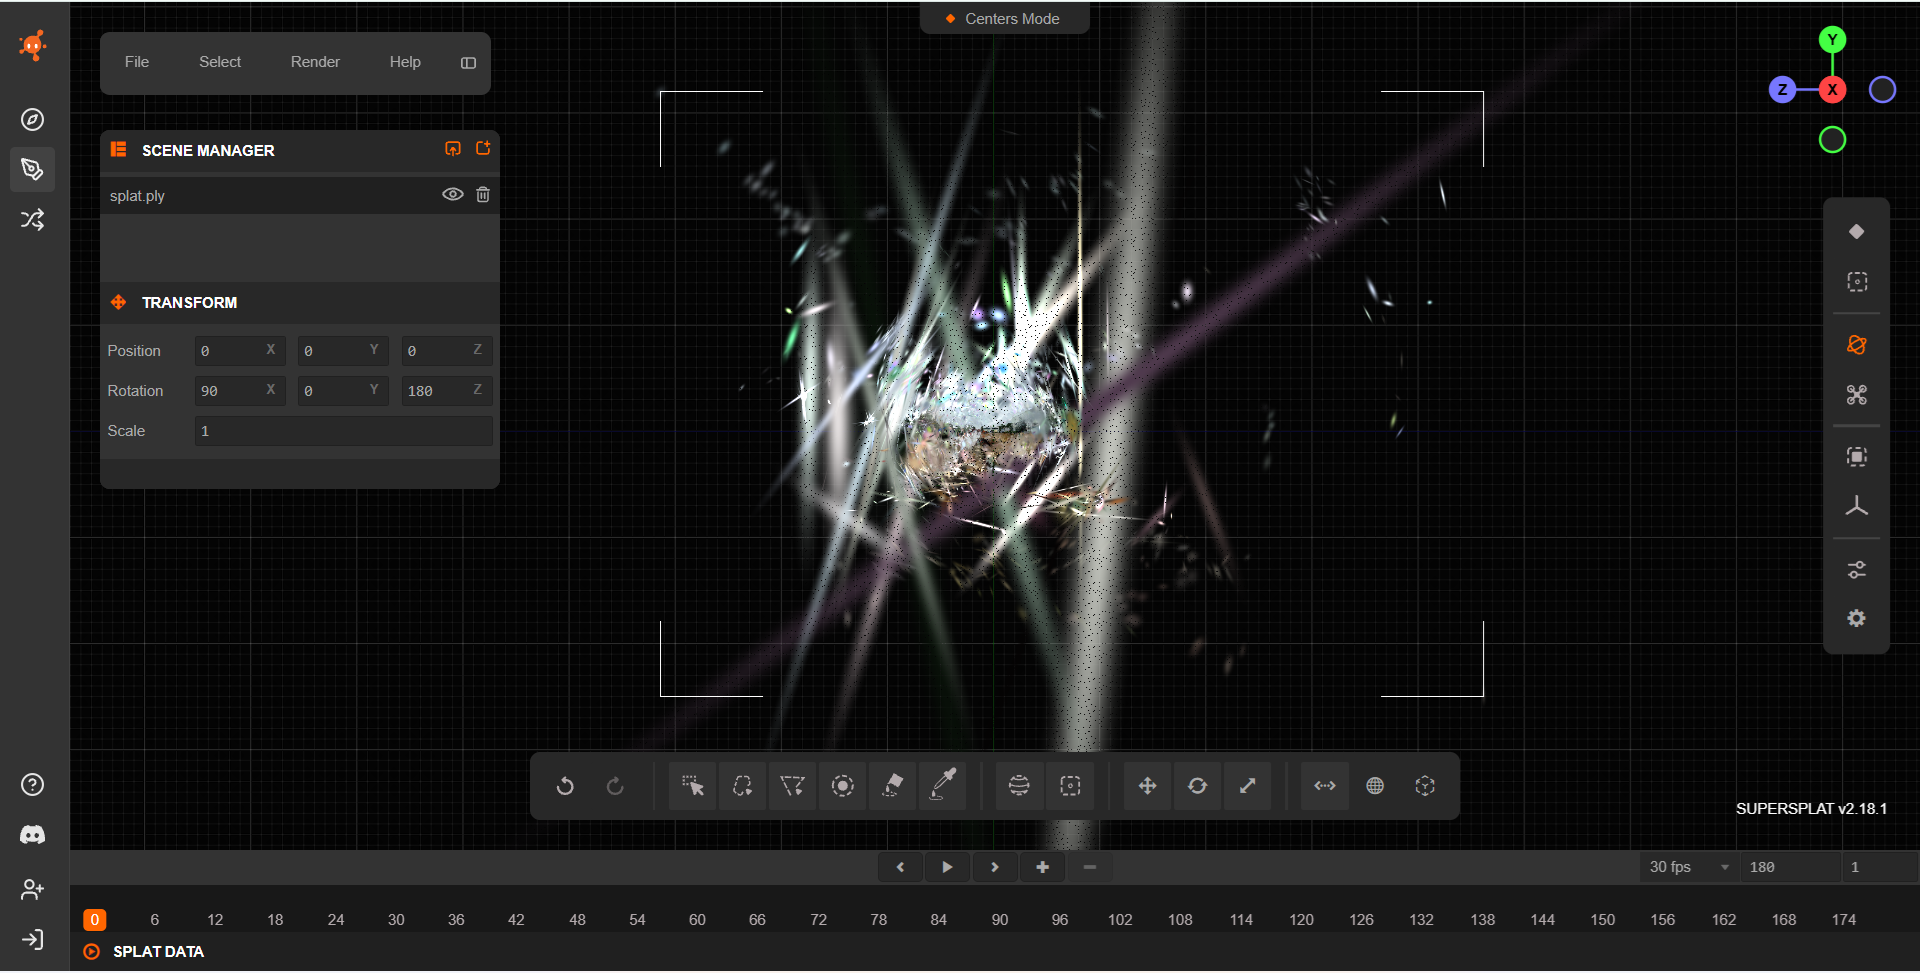Open the Select menu
Viewport: 1920px width, 973px height.
220,62
